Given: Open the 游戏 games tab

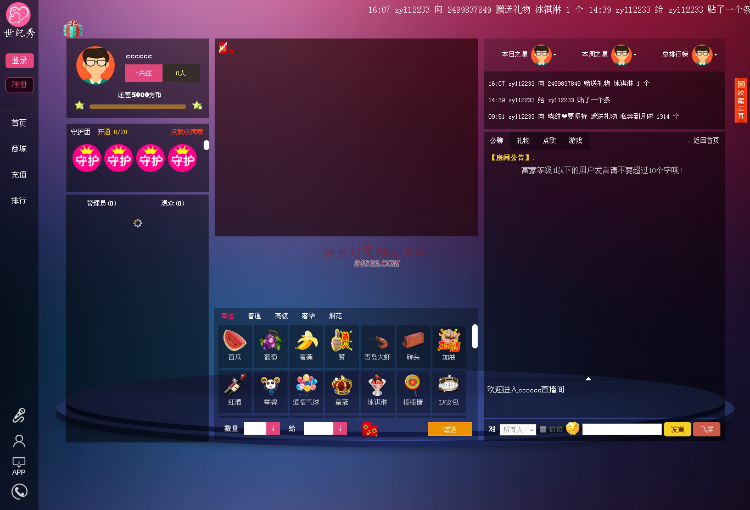Looking at the screenshot, I should [575, 140].
